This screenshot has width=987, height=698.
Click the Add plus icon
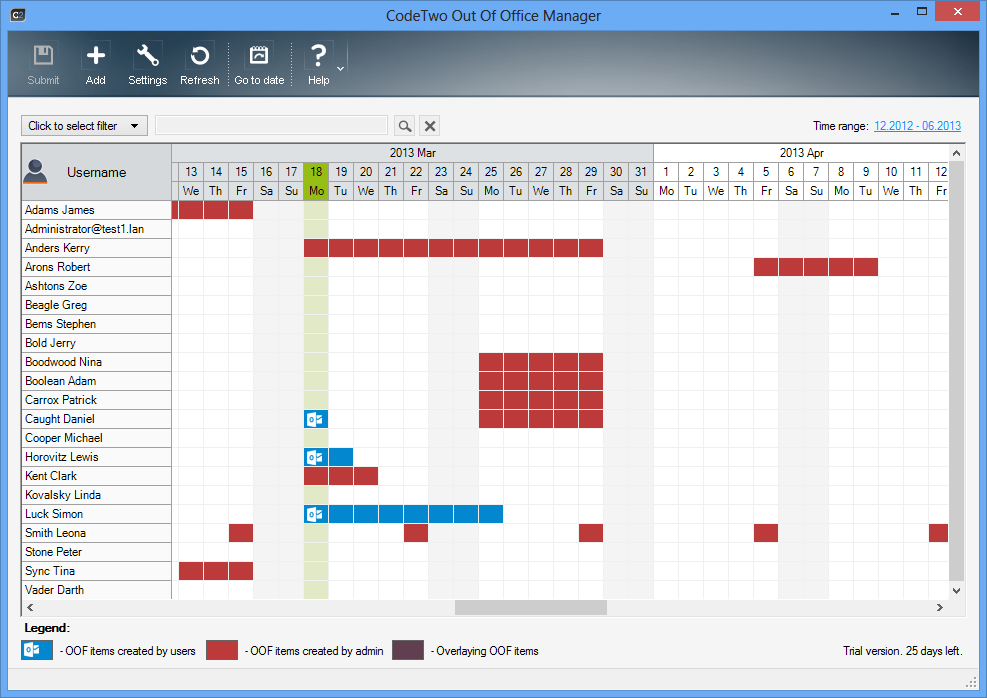point(96,55)
